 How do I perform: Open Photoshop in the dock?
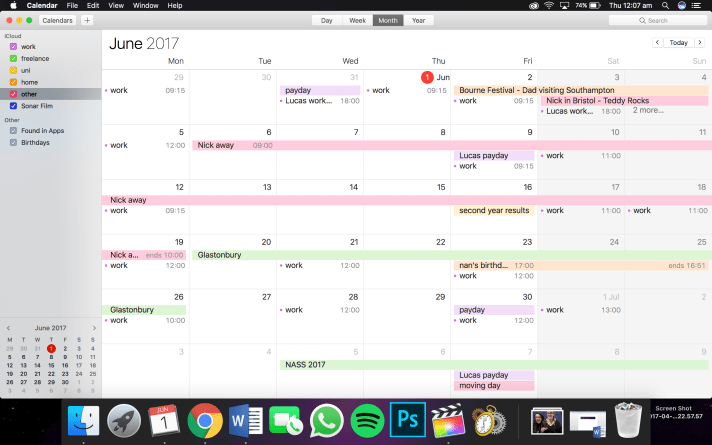[x=408, y=419]
